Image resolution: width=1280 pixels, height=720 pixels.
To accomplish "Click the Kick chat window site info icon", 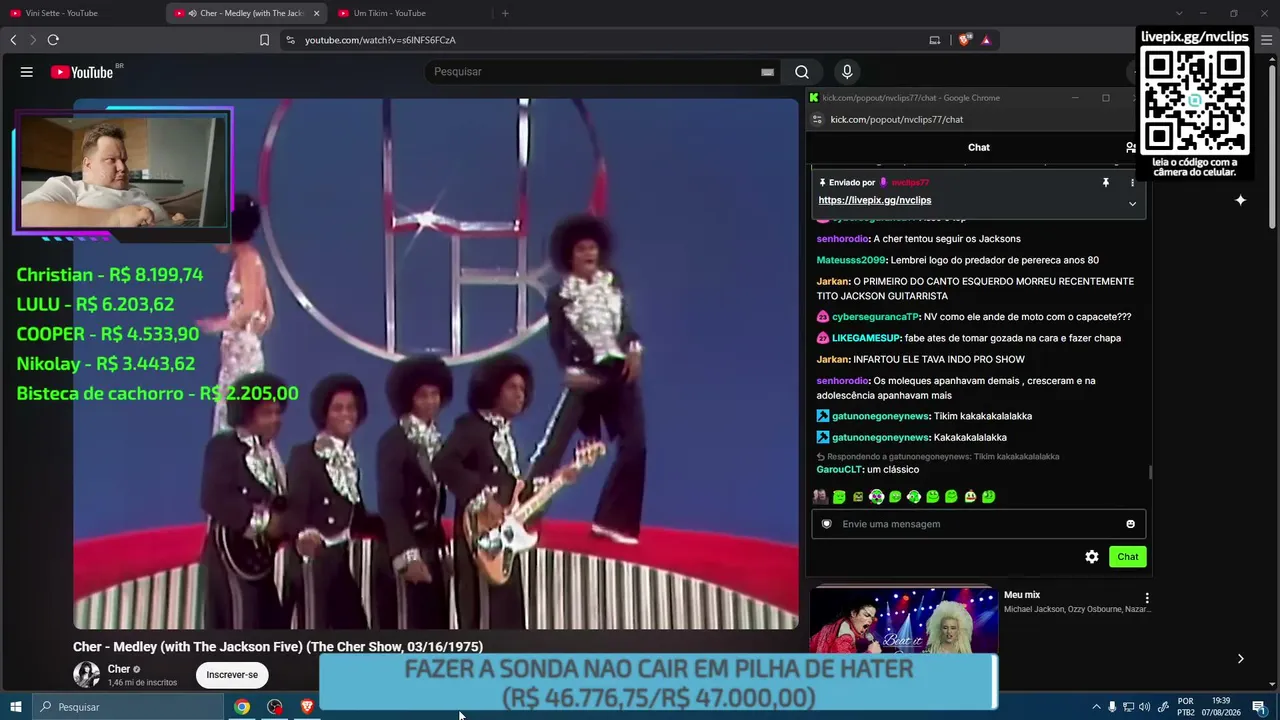I will click(817, 119).
